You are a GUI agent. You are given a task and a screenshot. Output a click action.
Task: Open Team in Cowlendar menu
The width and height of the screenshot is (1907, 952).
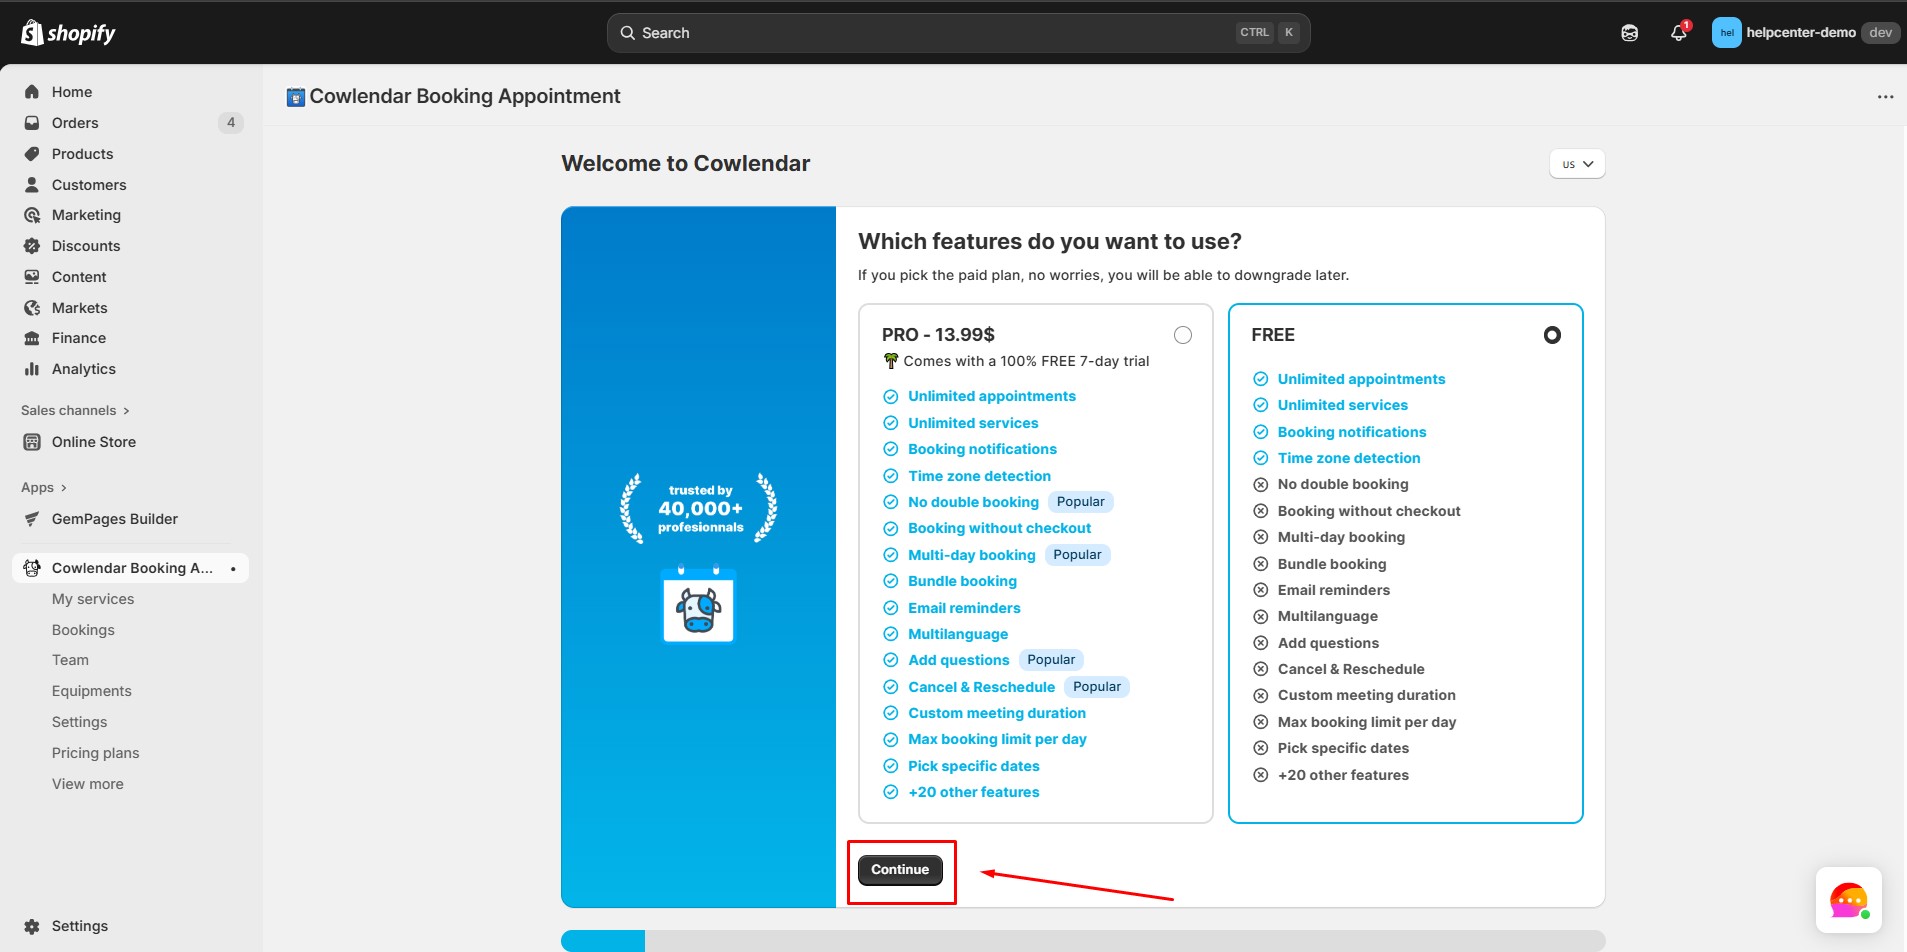tap(70, 660)
